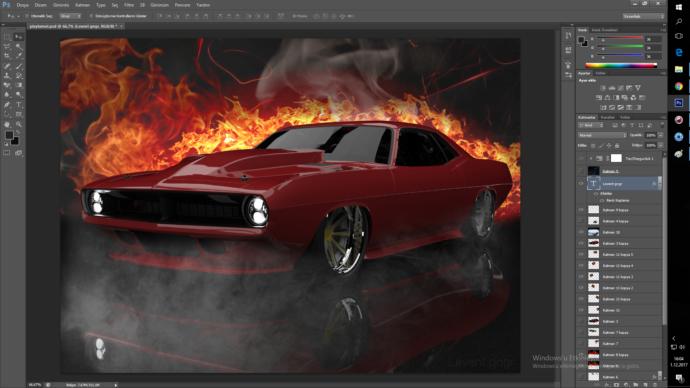This screenshot has height=388, width=690.
Task: Hide the selected text layer
Action: tap(581, 184)
